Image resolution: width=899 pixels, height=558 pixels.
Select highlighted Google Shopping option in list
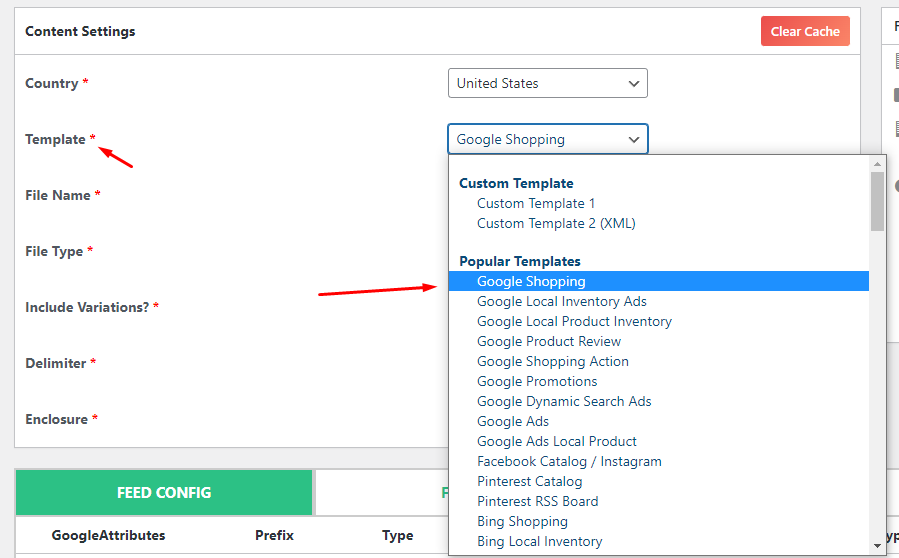658,281
